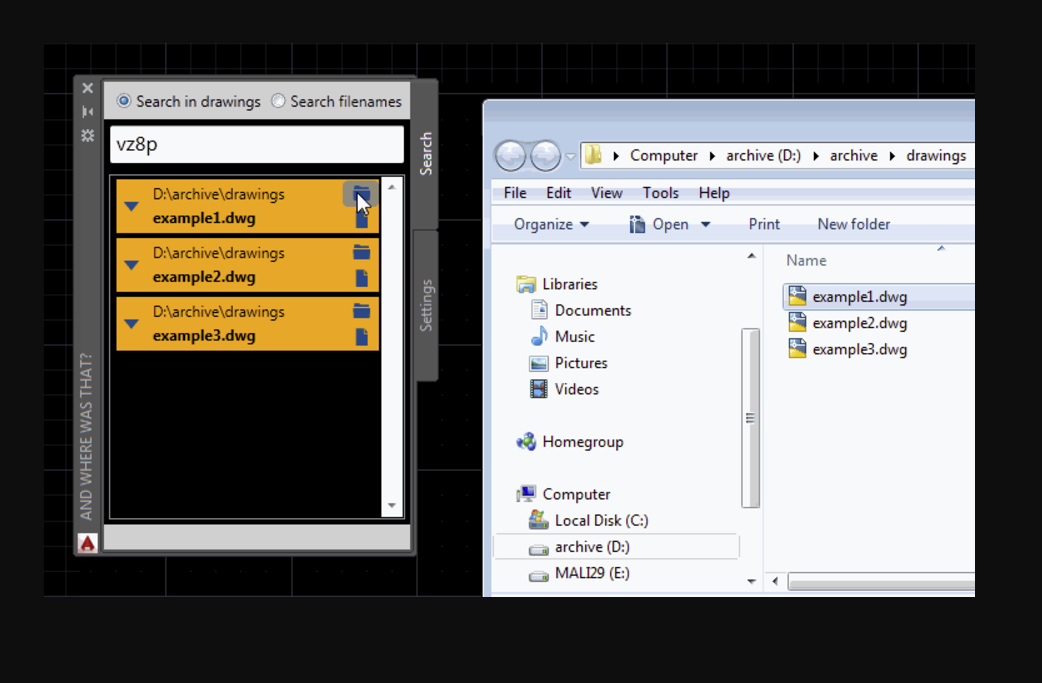This screenshot has width=1042, height=683.
Task: Open the palette properties gear icon
Action: [x=88, y=136]
